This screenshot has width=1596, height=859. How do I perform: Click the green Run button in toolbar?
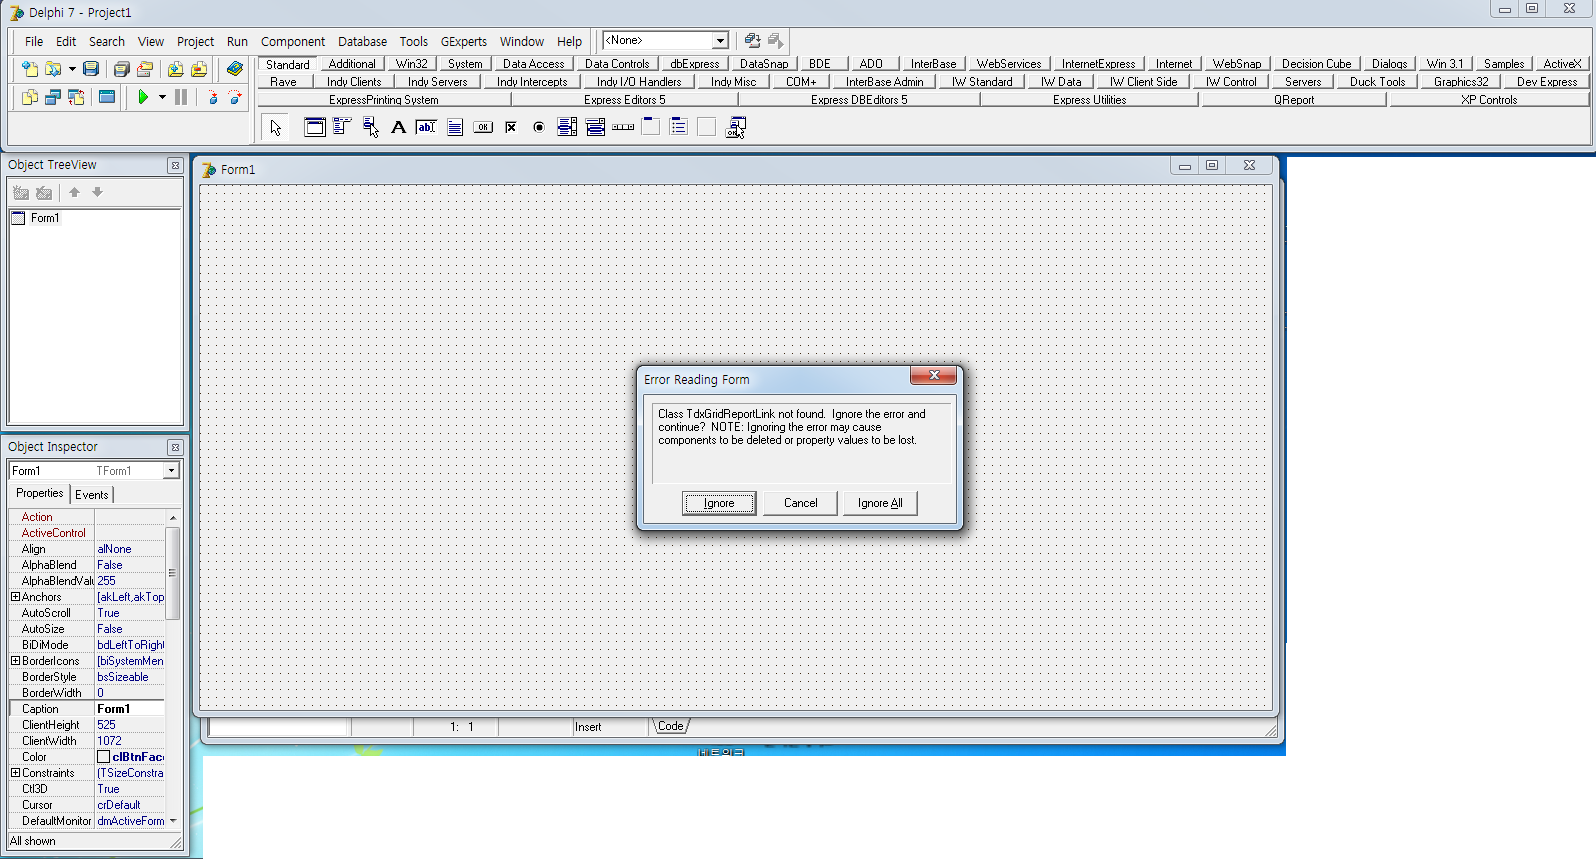point(143,97)
